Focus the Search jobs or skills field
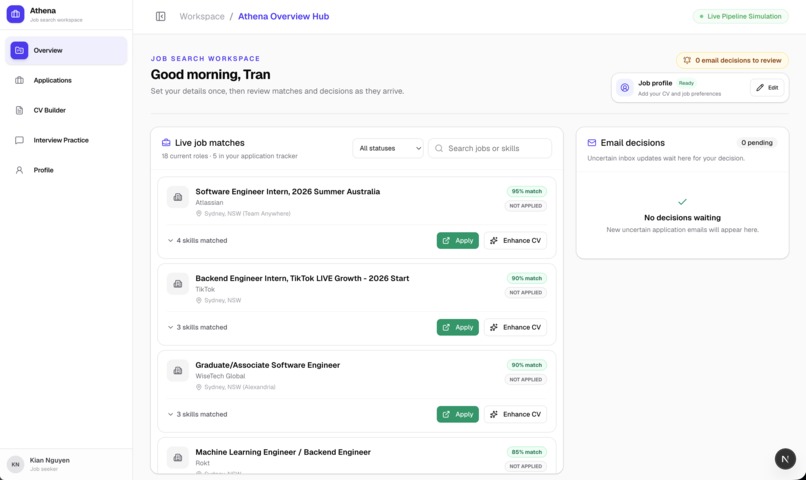 pyautogui.click(x=490, y=148)
